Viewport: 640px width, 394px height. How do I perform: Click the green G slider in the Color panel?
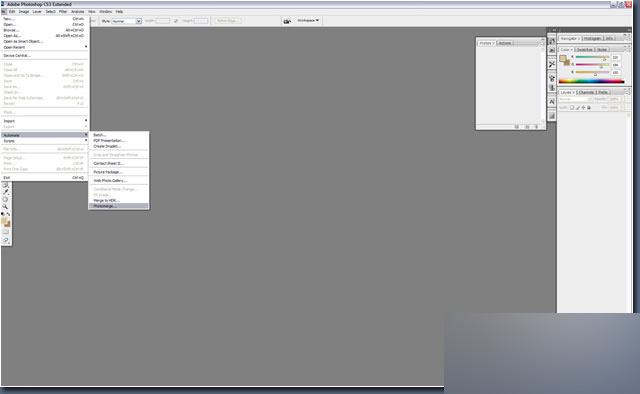592,65
